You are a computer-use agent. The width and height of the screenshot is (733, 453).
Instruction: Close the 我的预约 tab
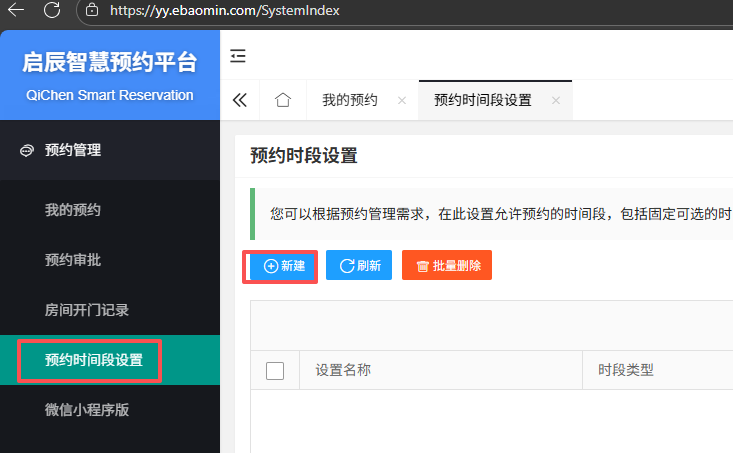pos(402,101)
